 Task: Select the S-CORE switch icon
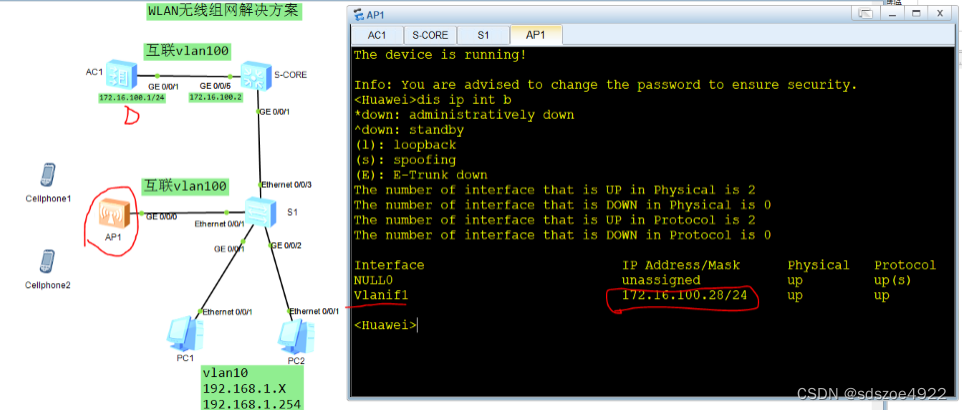(x=256, y=74)
